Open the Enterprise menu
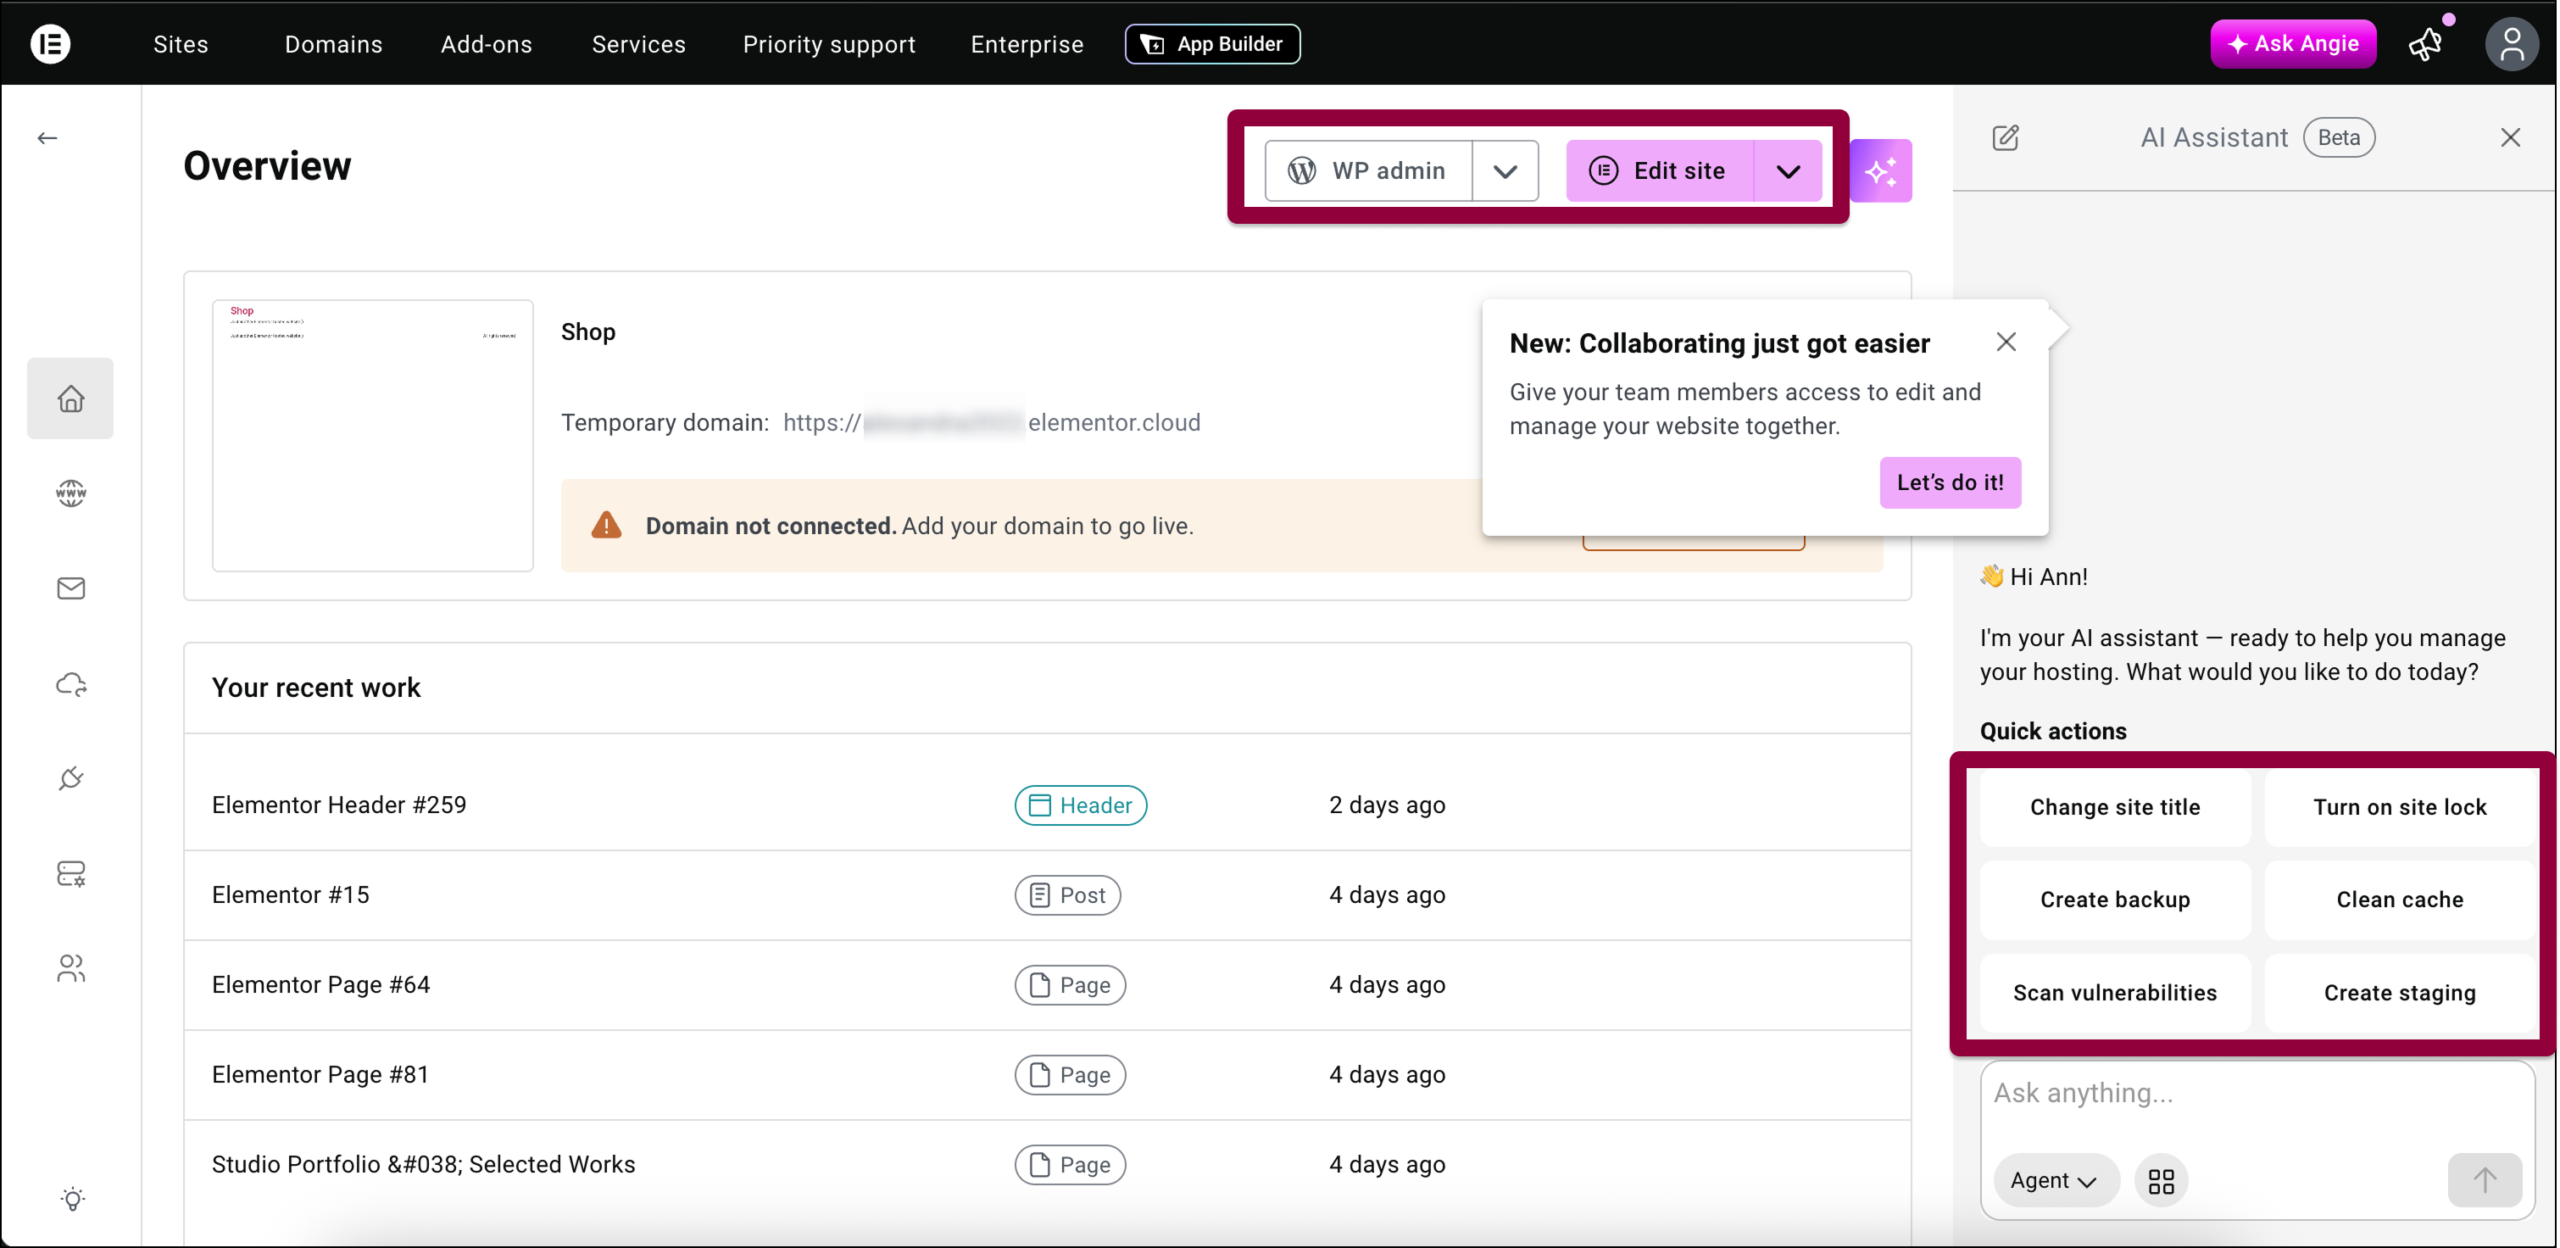 [x=1027, y=44]
